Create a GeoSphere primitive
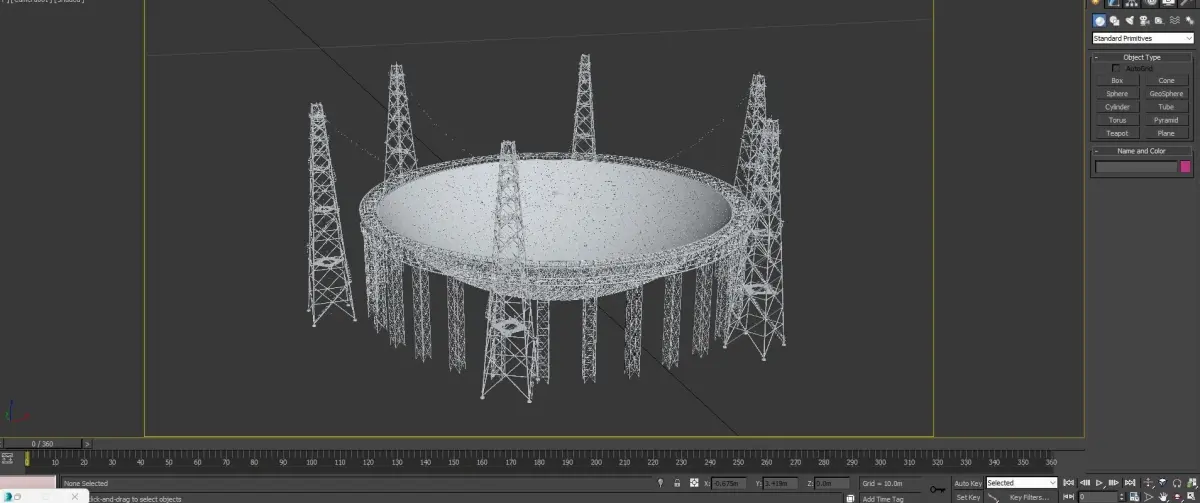Viewport: 1200px width, 503px height. 1166,93
